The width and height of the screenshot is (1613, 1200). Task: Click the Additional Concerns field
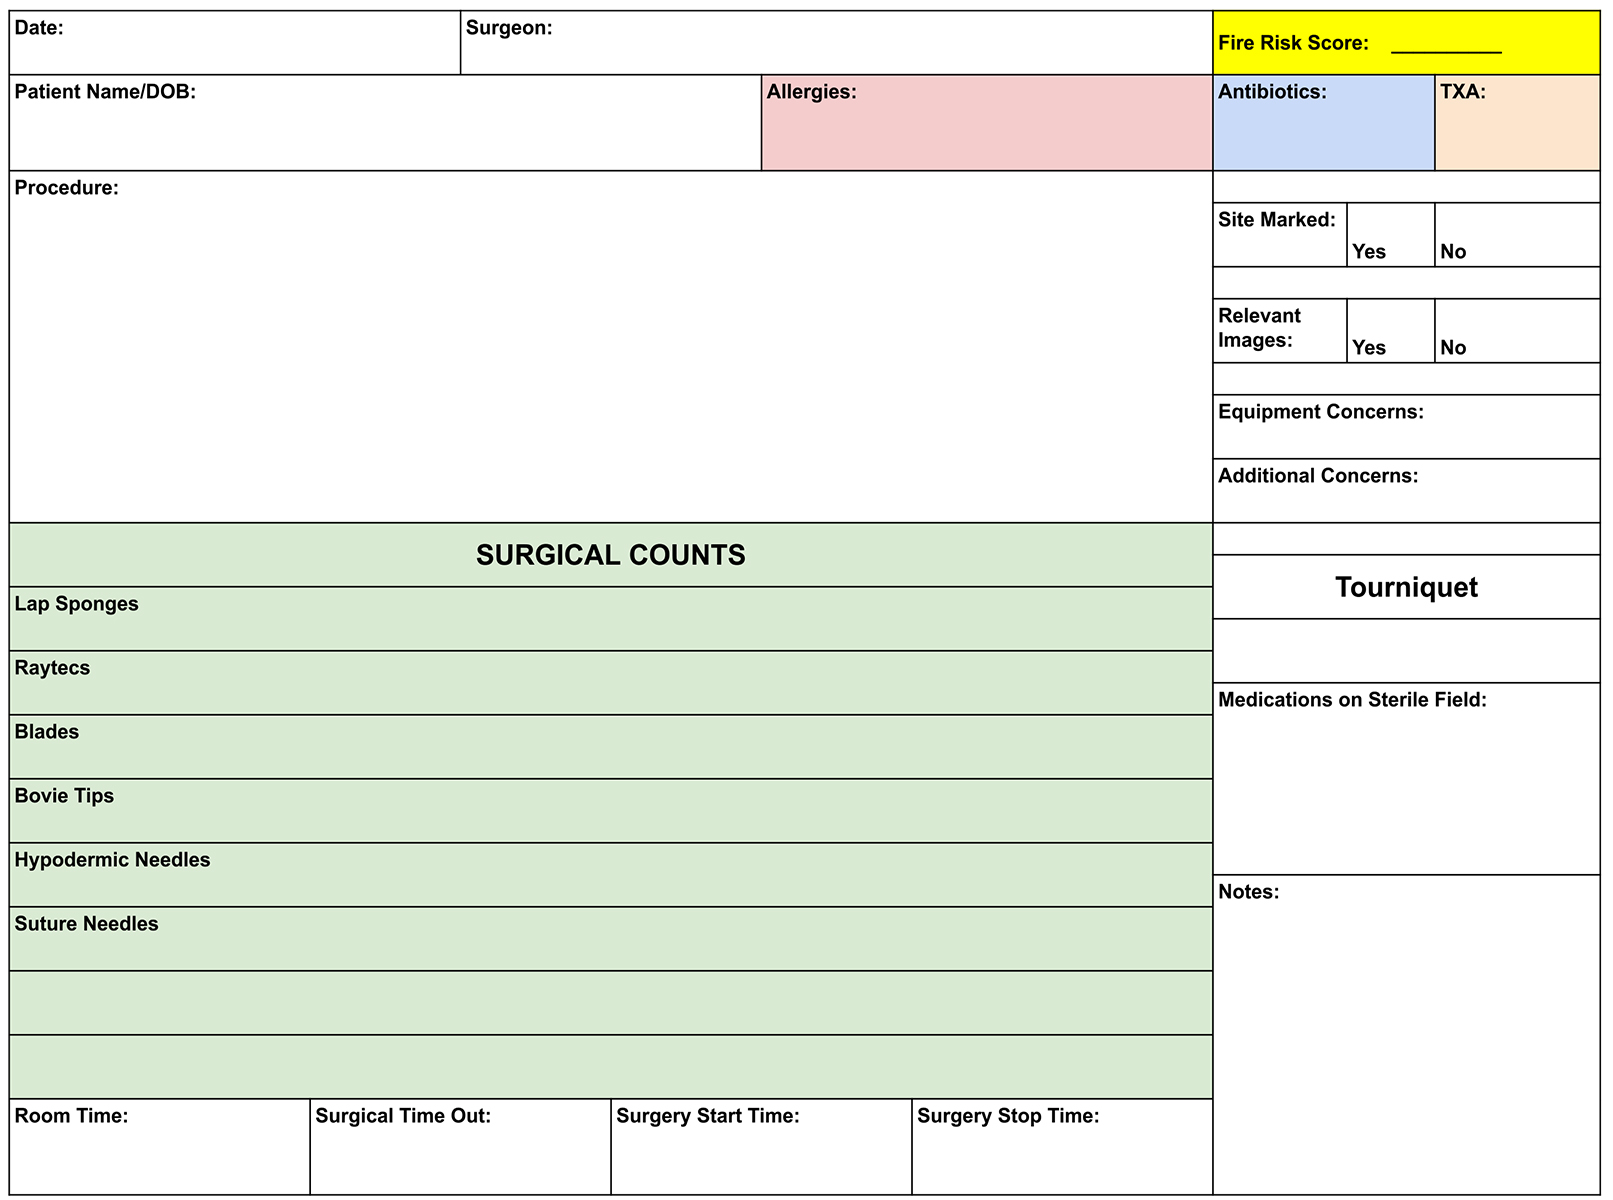pyautogui.click(x=1407, y=491)
